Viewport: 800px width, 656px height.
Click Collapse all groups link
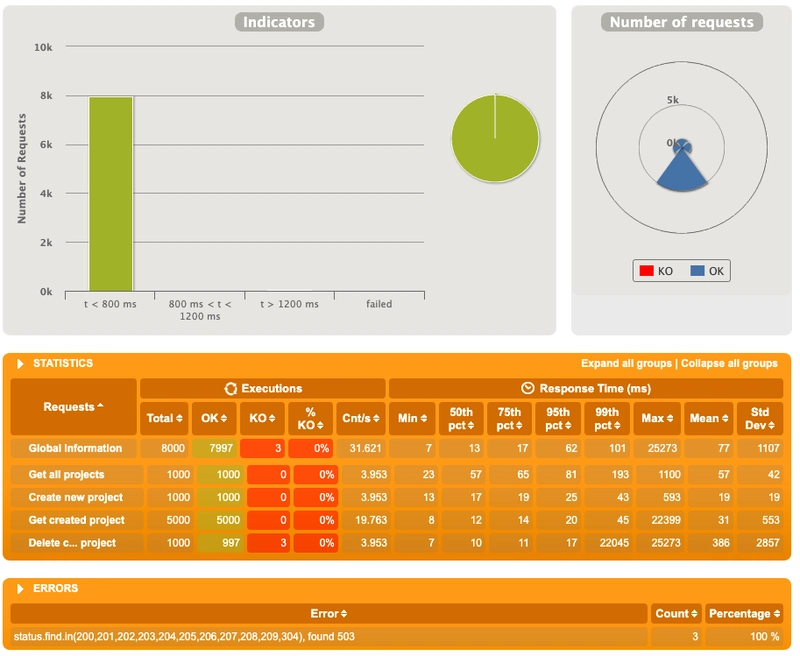click(x=729, y=364)
